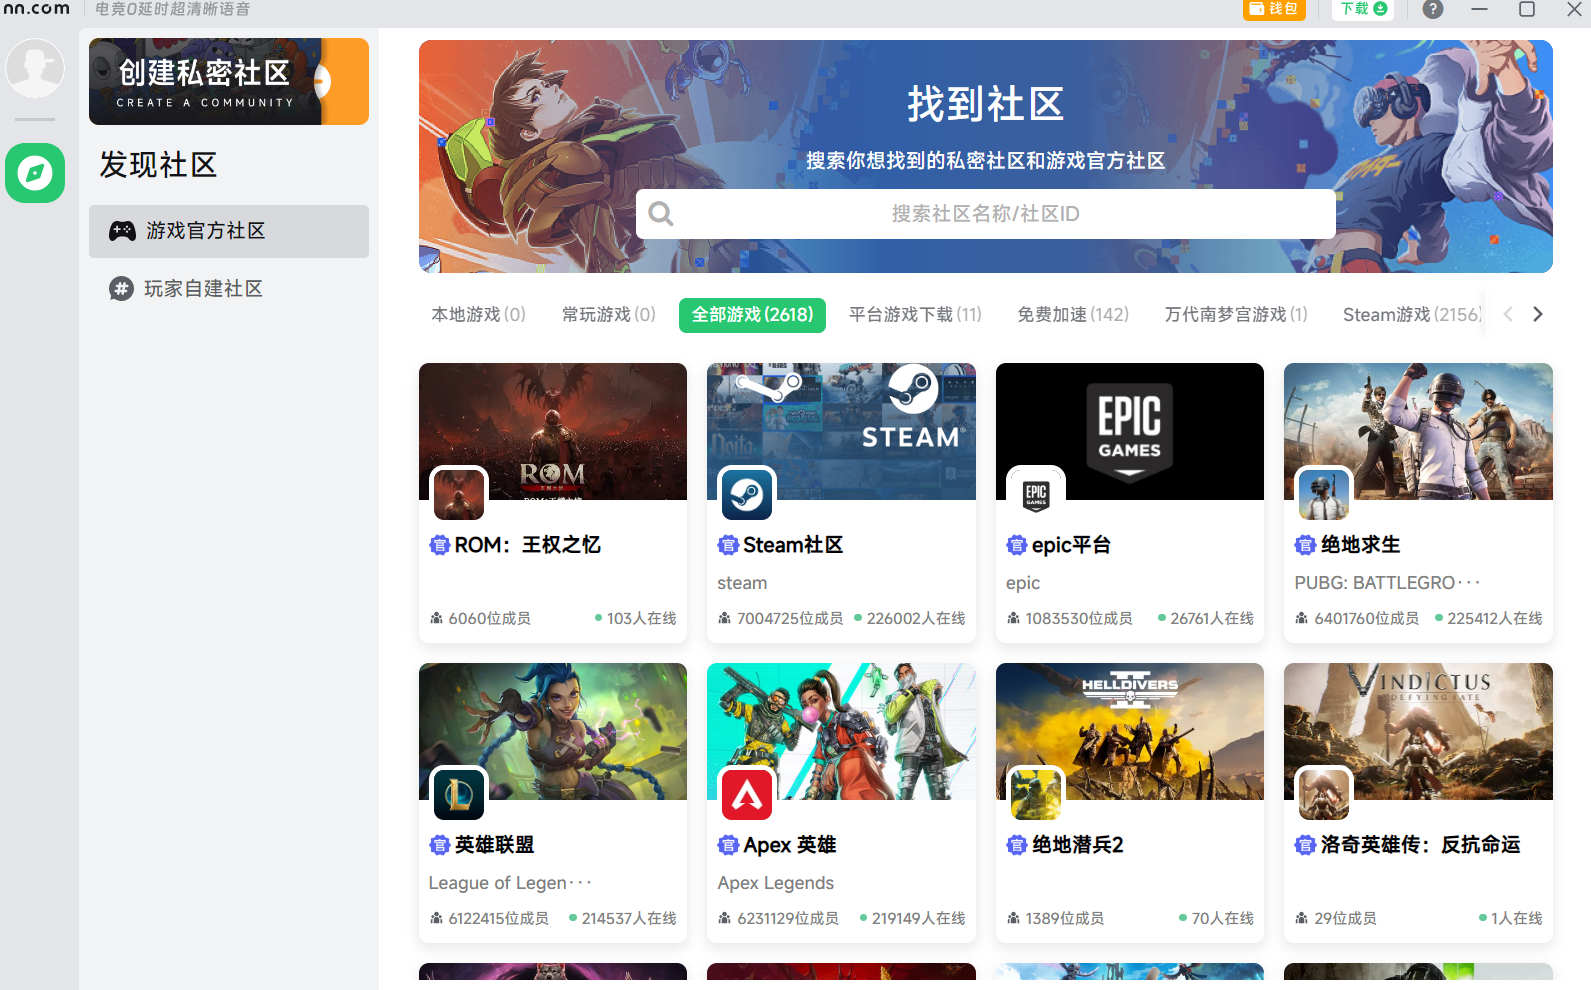
Task: Click official badge next to 绝地潜兵2
Action: (1017, 845)
